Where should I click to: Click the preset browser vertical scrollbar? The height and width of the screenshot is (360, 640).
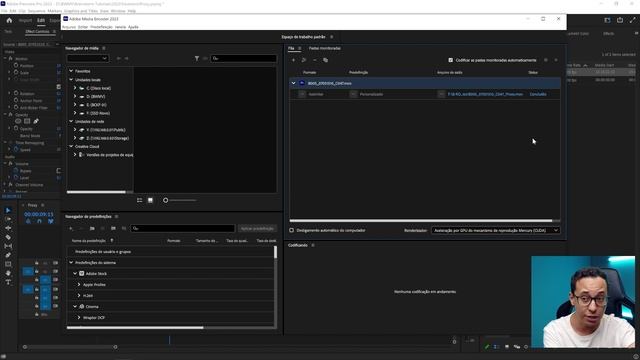click(x=276, y=252)
